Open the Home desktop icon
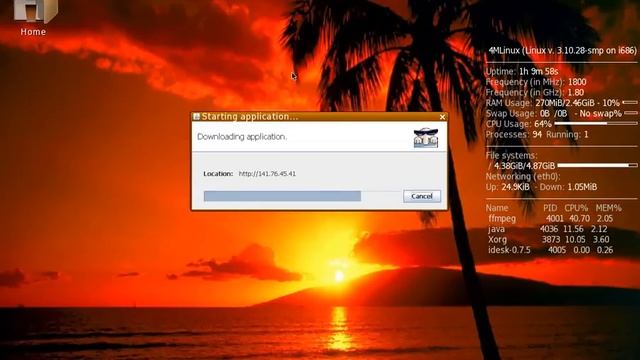The height and width of the screenshot is (360, 640). pyautogui.click(x=33, y=16)
